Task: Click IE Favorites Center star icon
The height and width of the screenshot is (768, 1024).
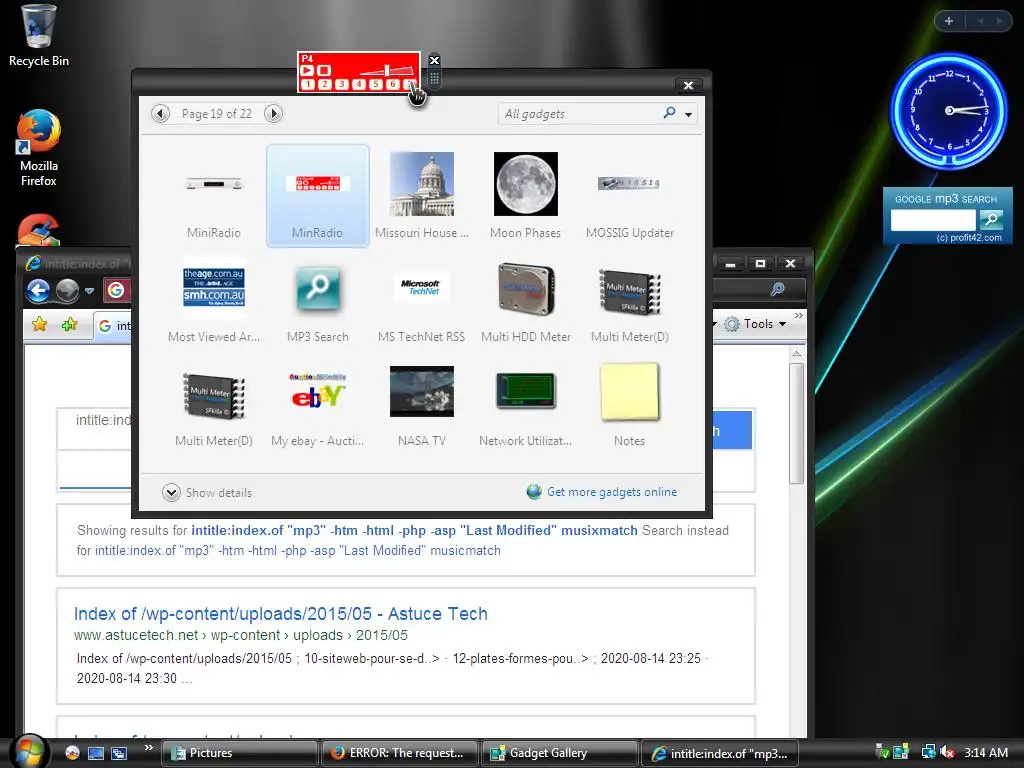Action: pyautogui.click(x=39, y=324)
